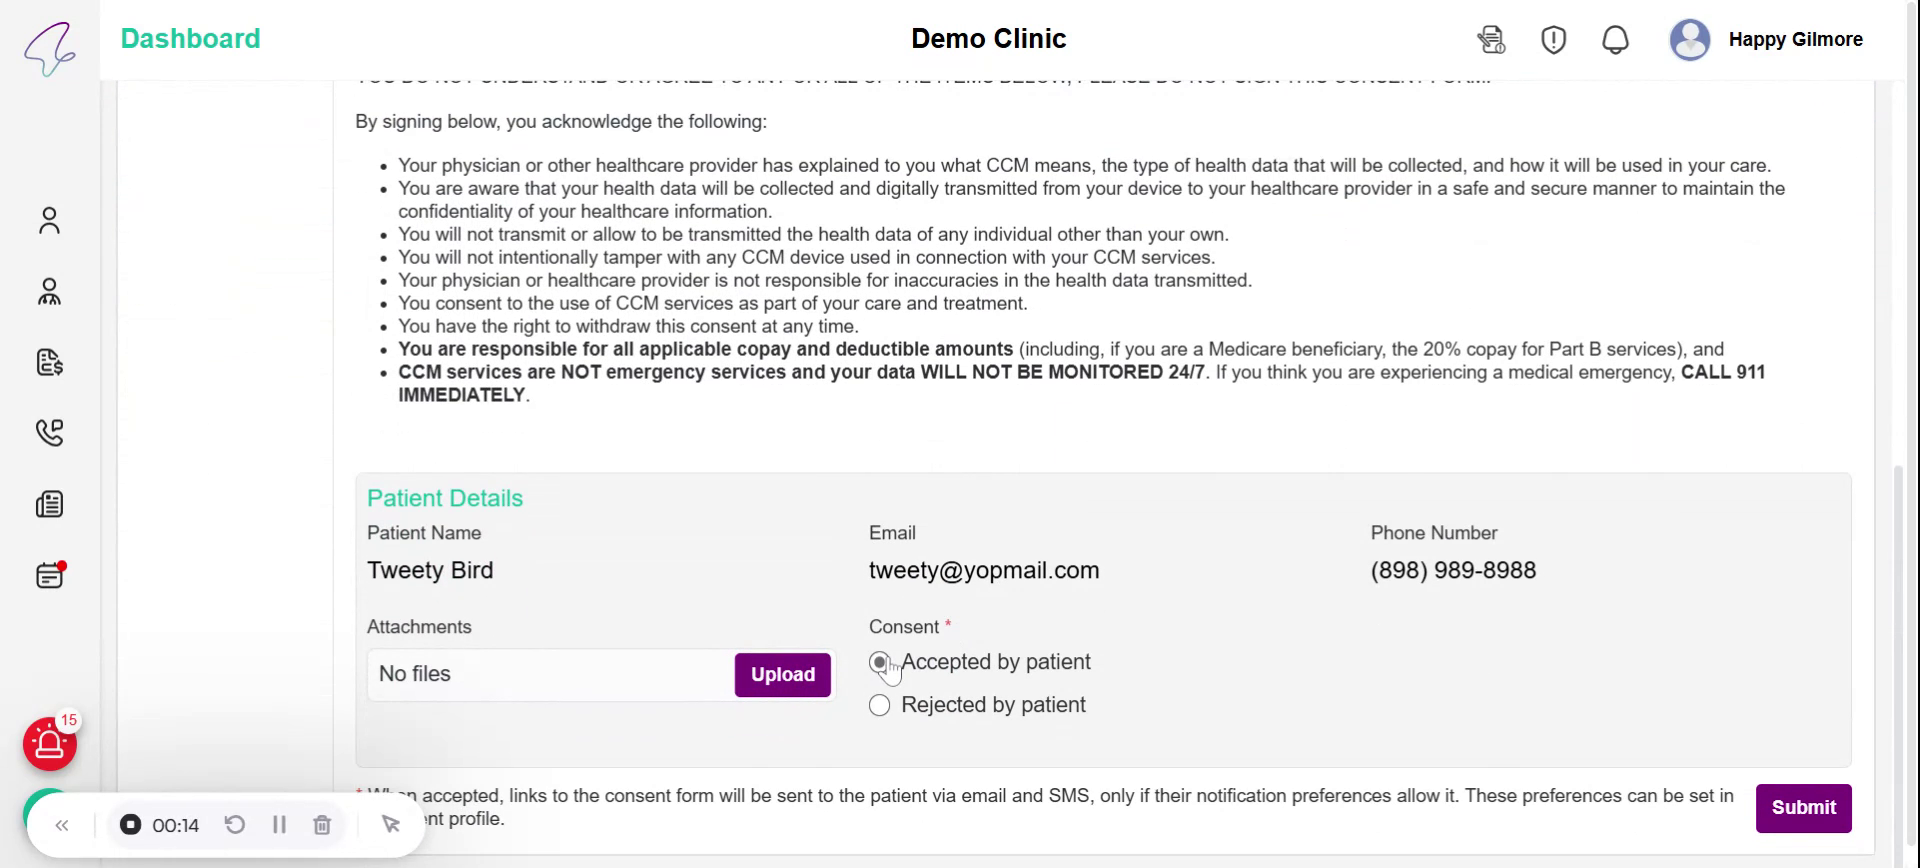Collapse the recording toolbar with double chevron
Screen dimensions: 1920x868
click(x=62, y=825)
